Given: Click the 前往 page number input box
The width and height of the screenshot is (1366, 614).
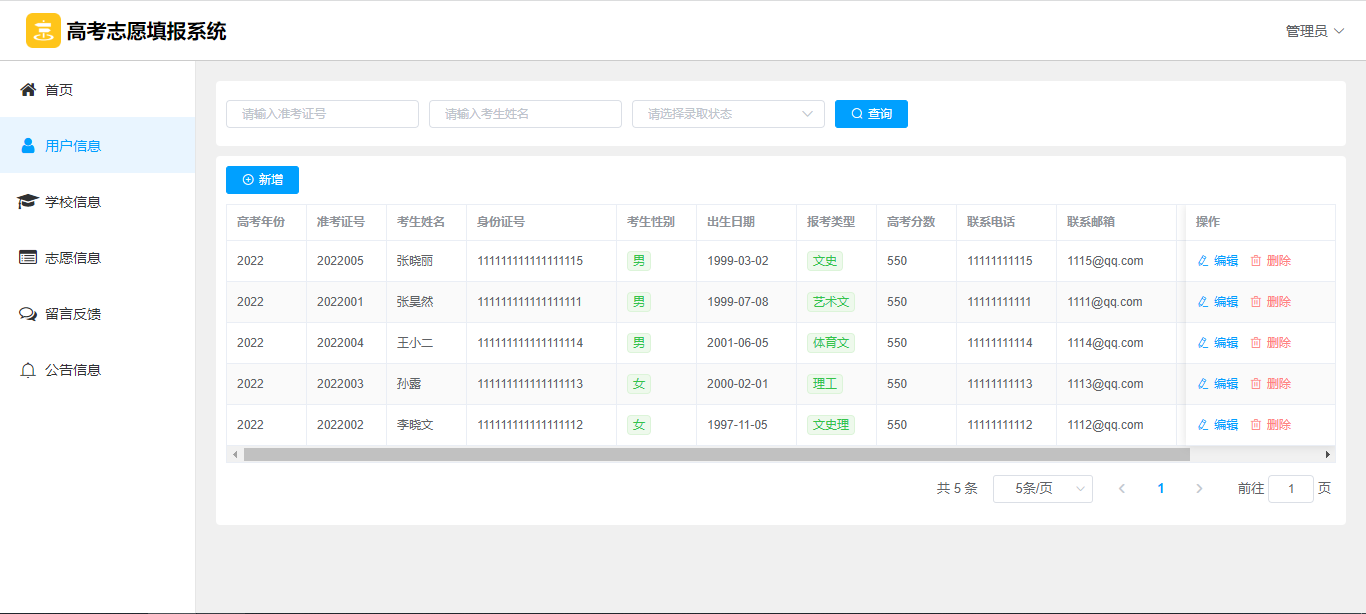Looking at the screenshot, I should click(x=1290, y=489).
